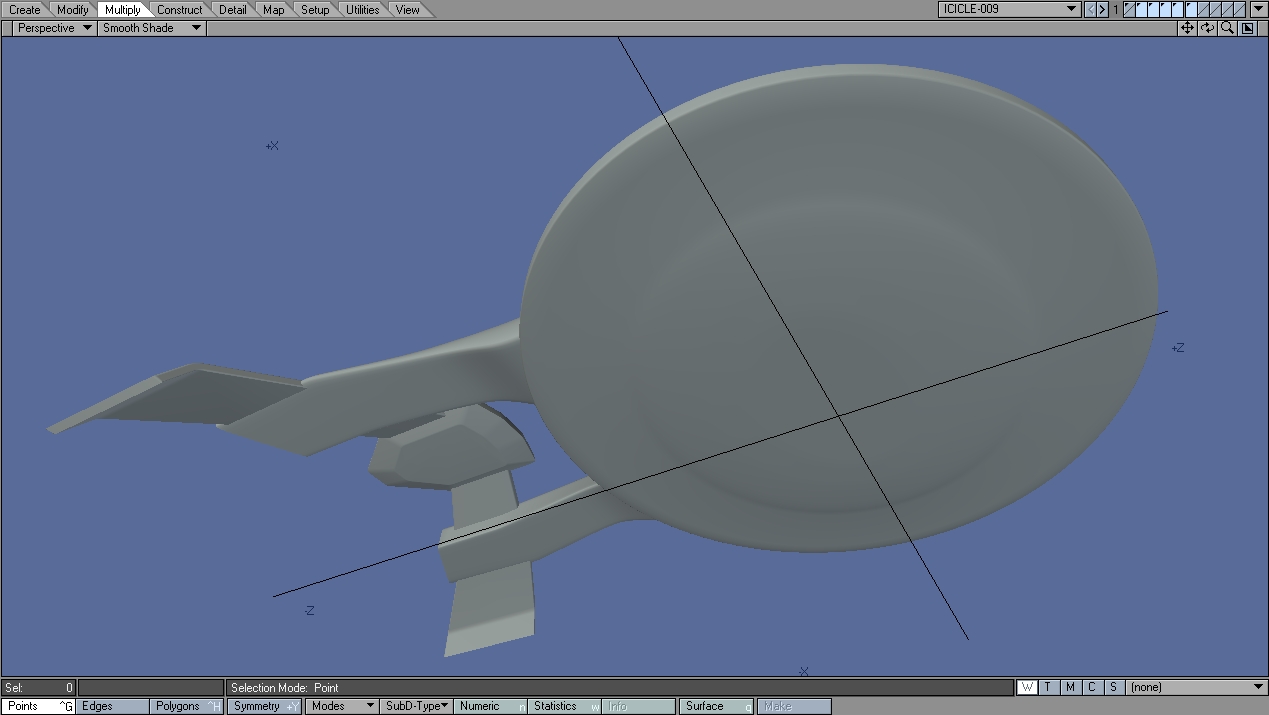Toggle Symmetry mode

(x=265, y=706)
